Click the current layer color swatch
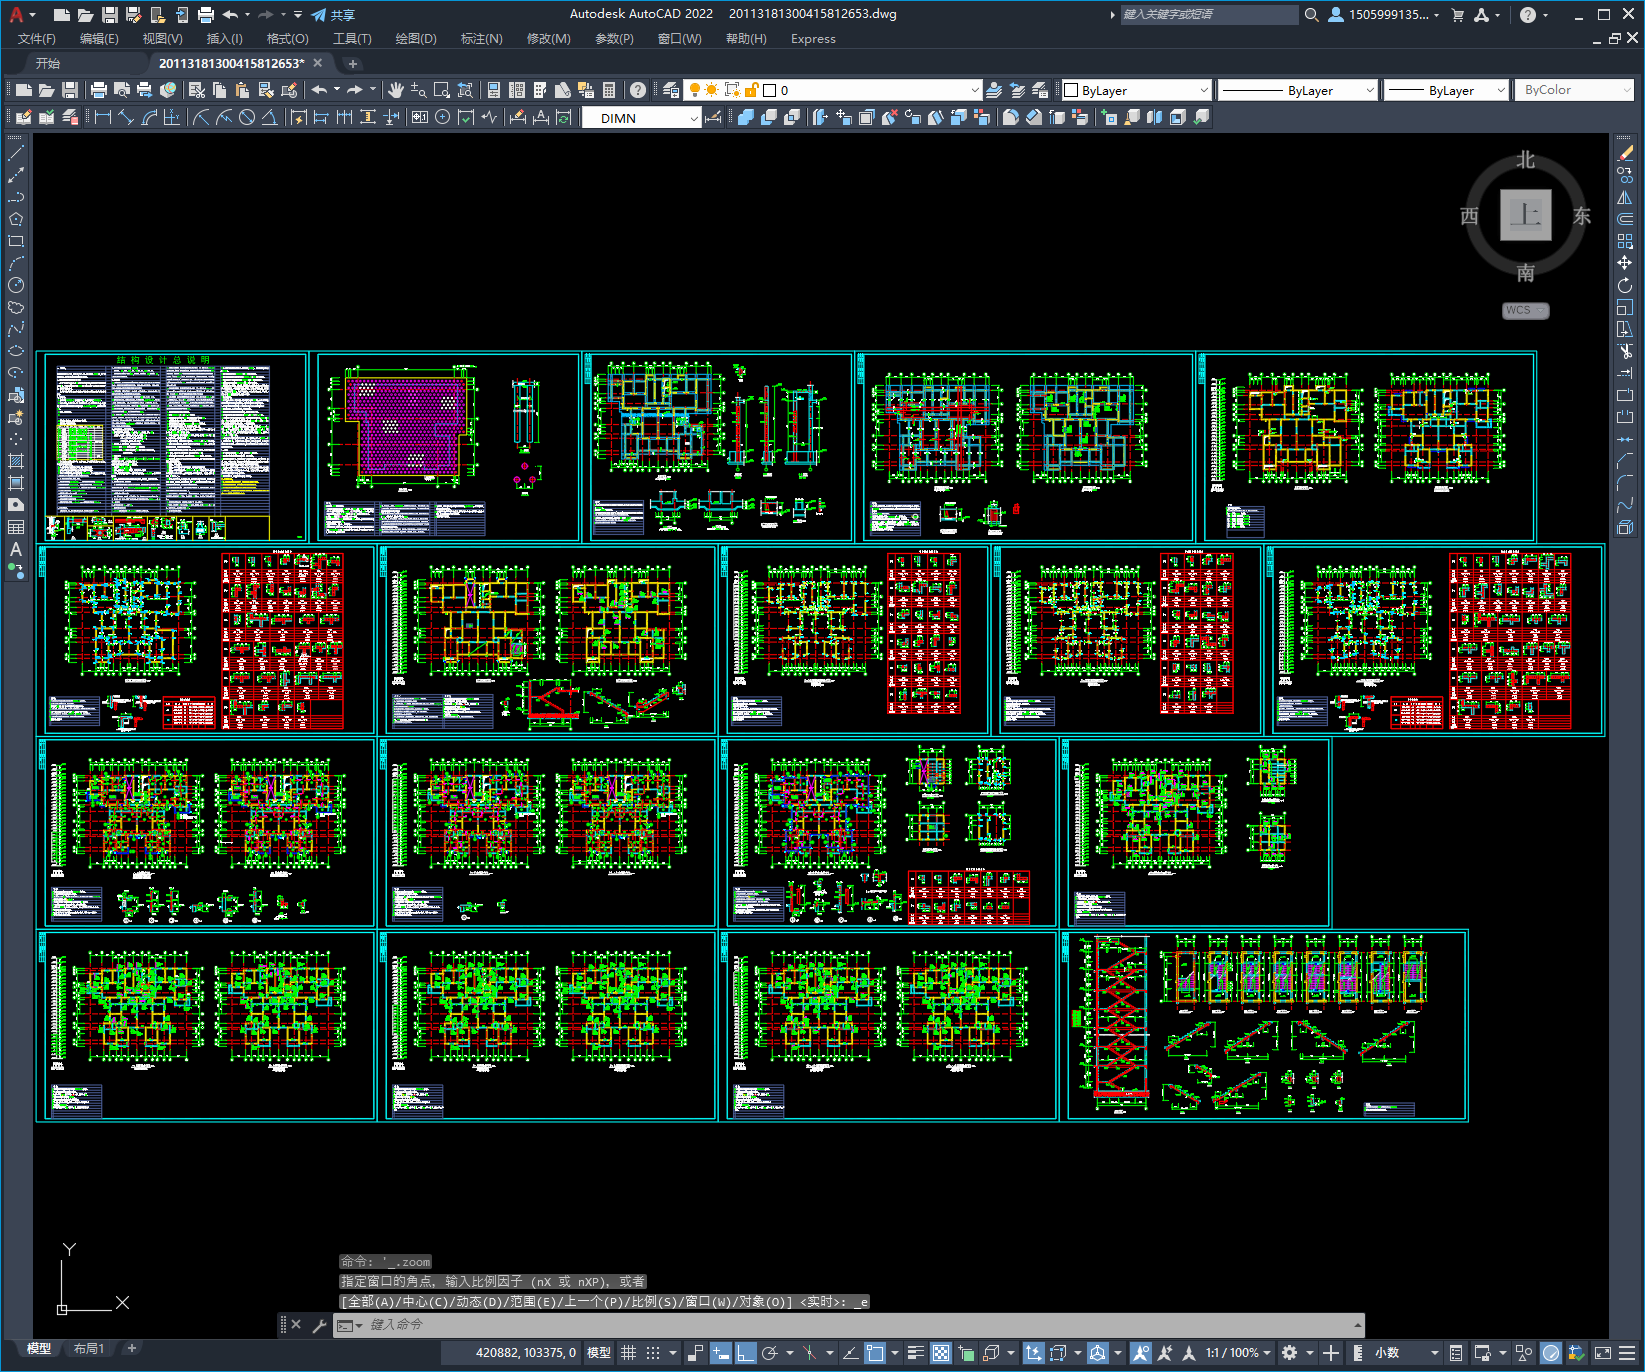 (x=770, y=90)
